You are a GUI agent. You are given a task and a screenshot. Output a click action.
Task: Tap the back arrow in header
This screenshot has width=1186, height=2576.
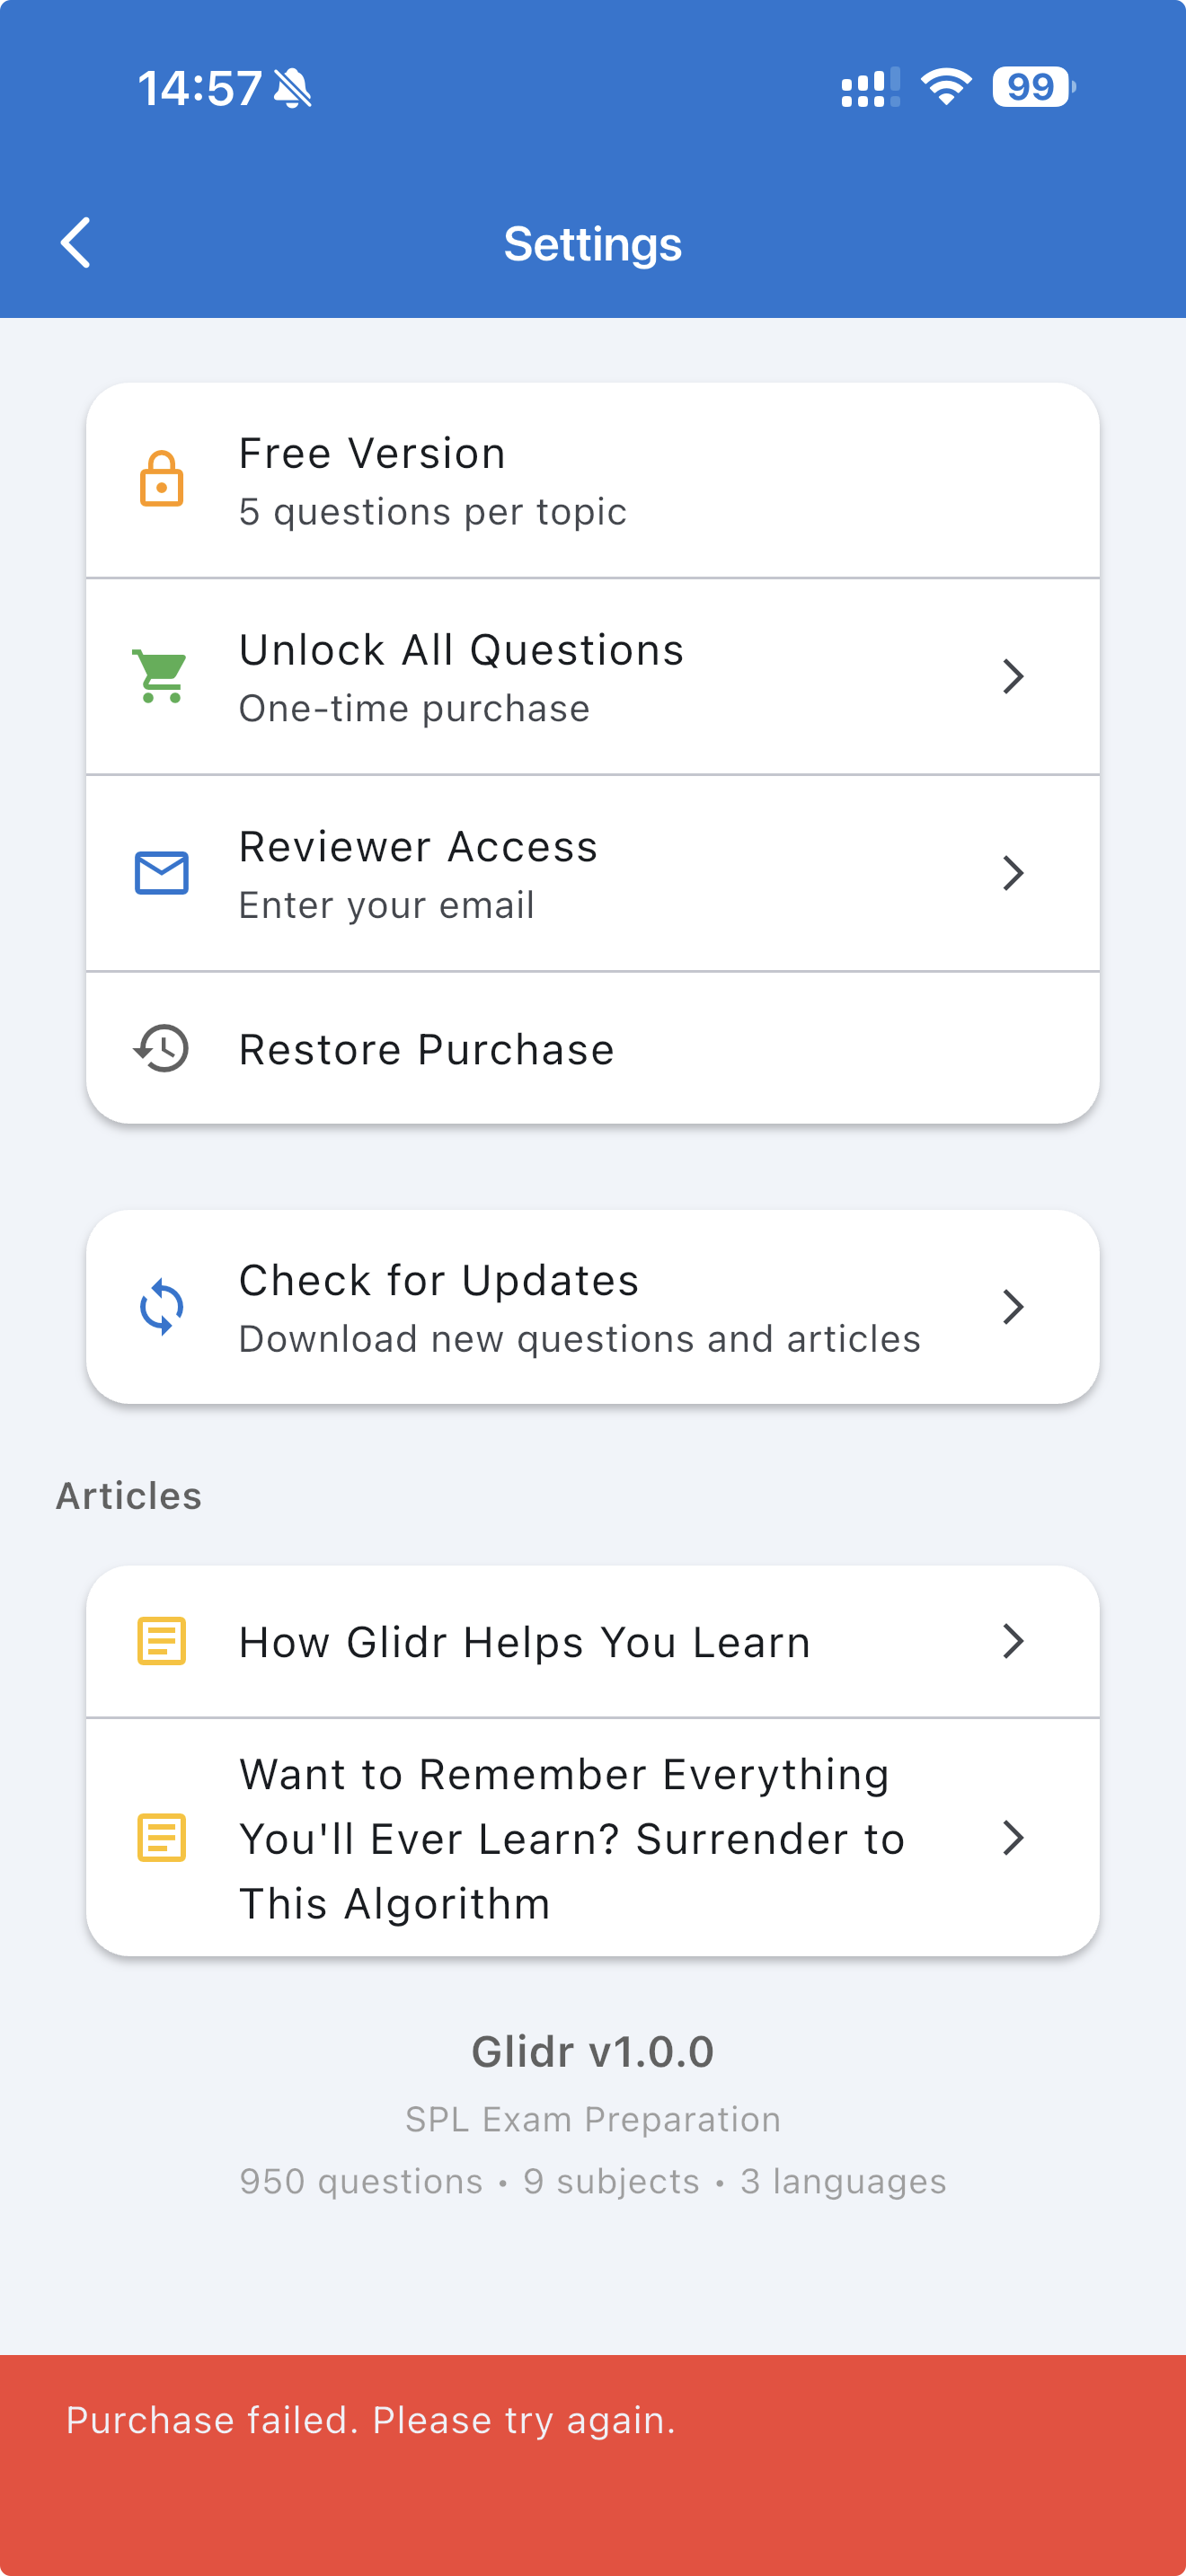pos(76,243)
